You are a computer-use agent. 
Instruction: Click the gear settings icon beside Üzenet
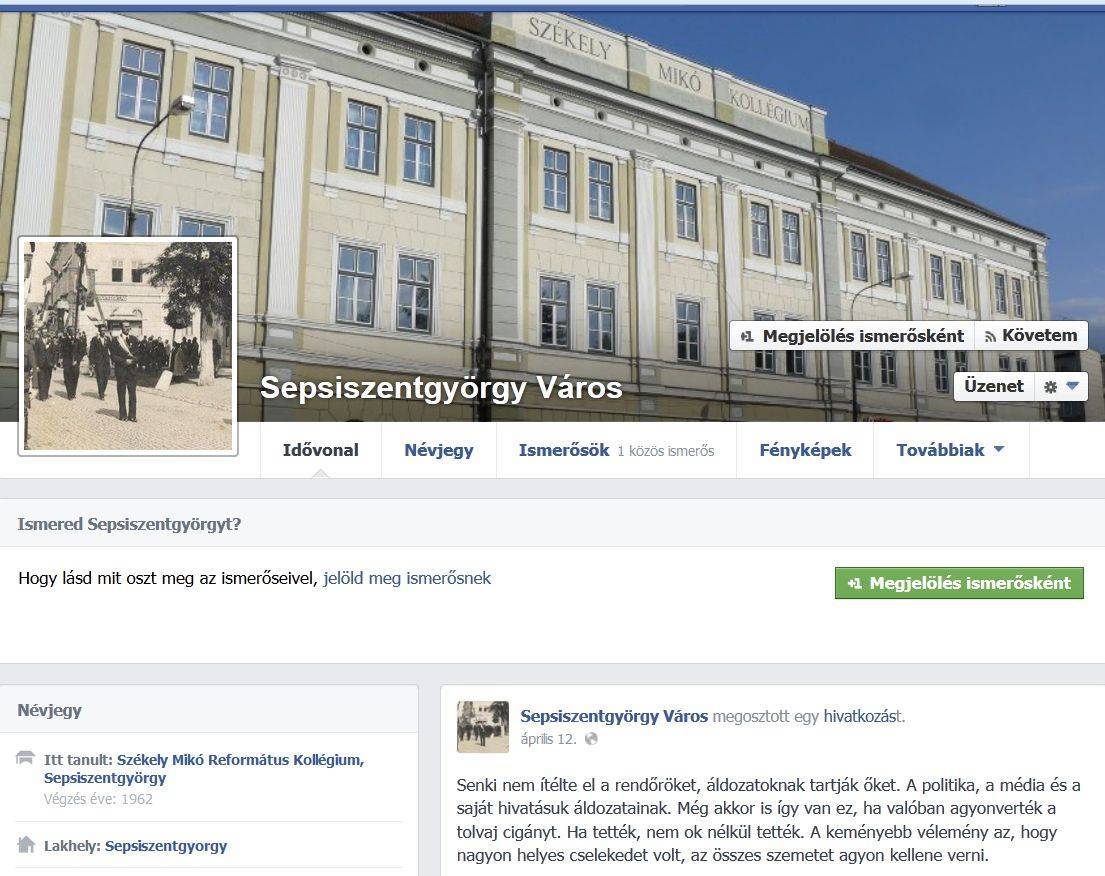(1050, 387)
